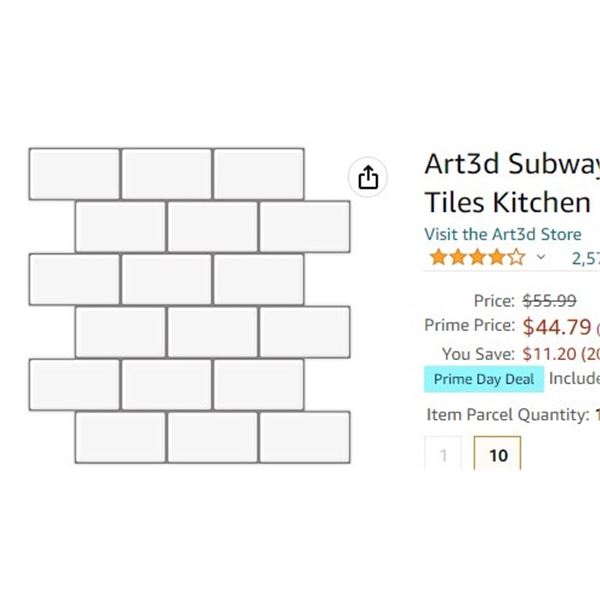Expand the star rating breakdown chevron
The width and height of the screenshot is (600, 600).
(541, 257)
